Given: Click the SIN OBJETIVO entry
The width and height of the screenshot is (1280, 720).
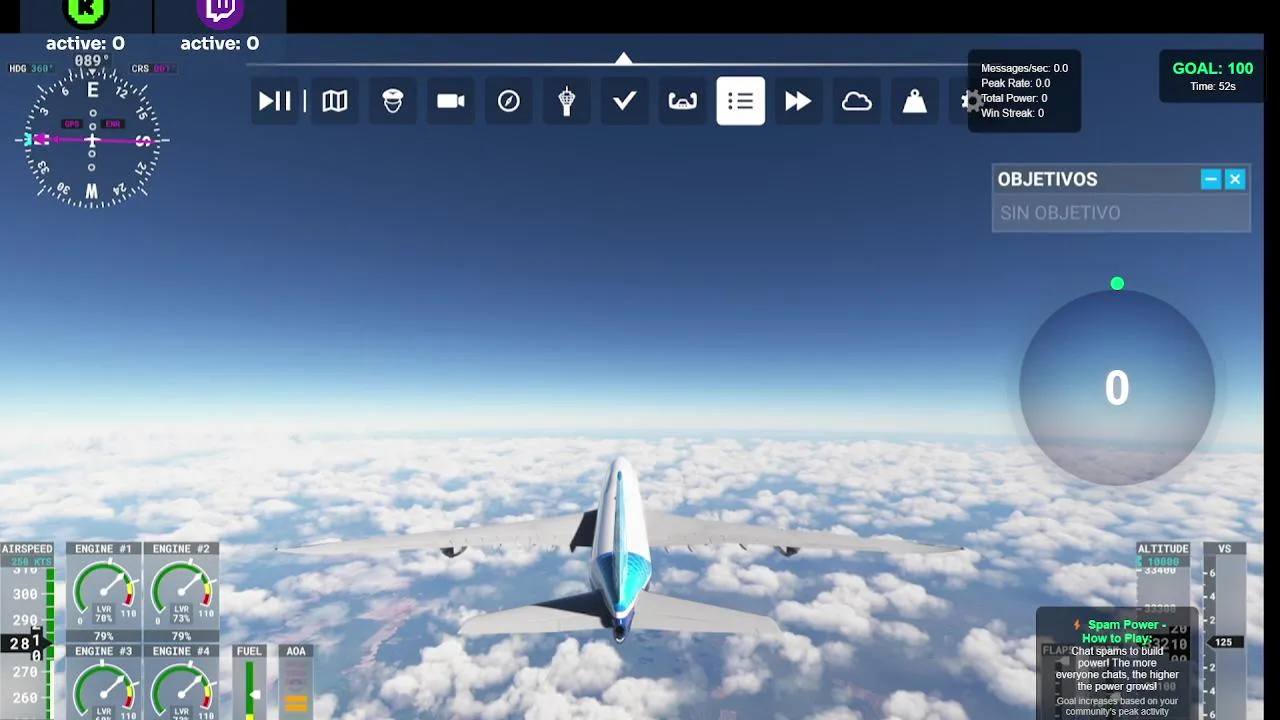Looking at the screenshot, I should 1121,213.
